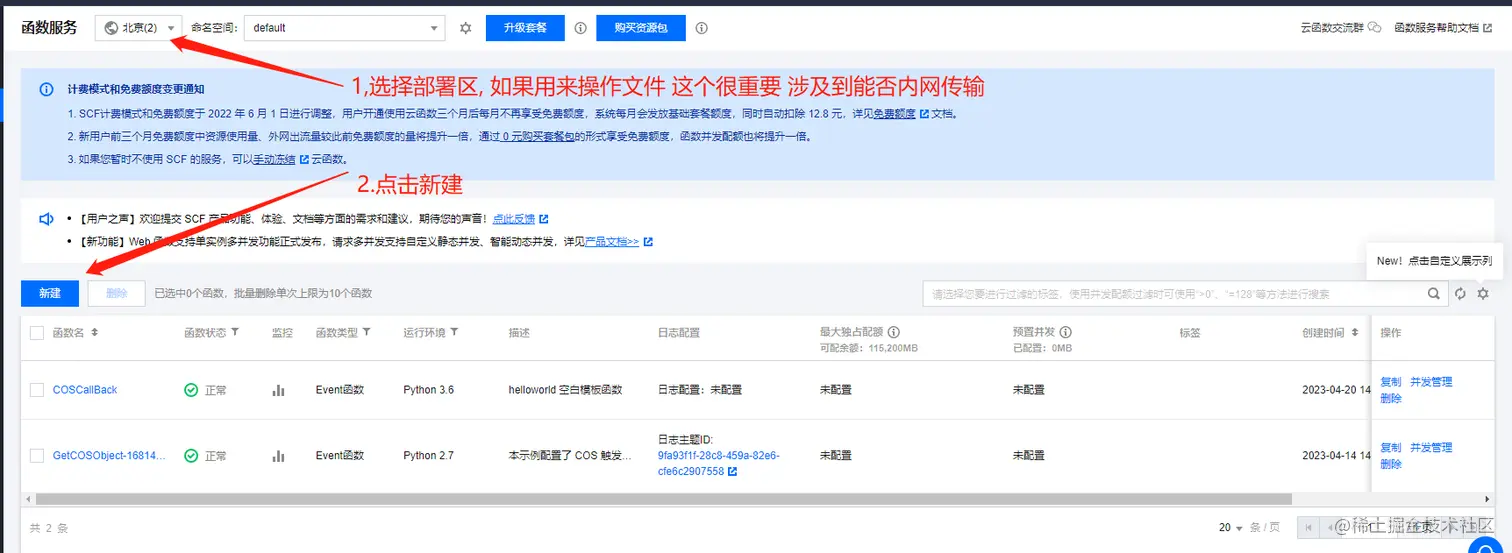Click the greyed 删除 batch button

point(116,293)
